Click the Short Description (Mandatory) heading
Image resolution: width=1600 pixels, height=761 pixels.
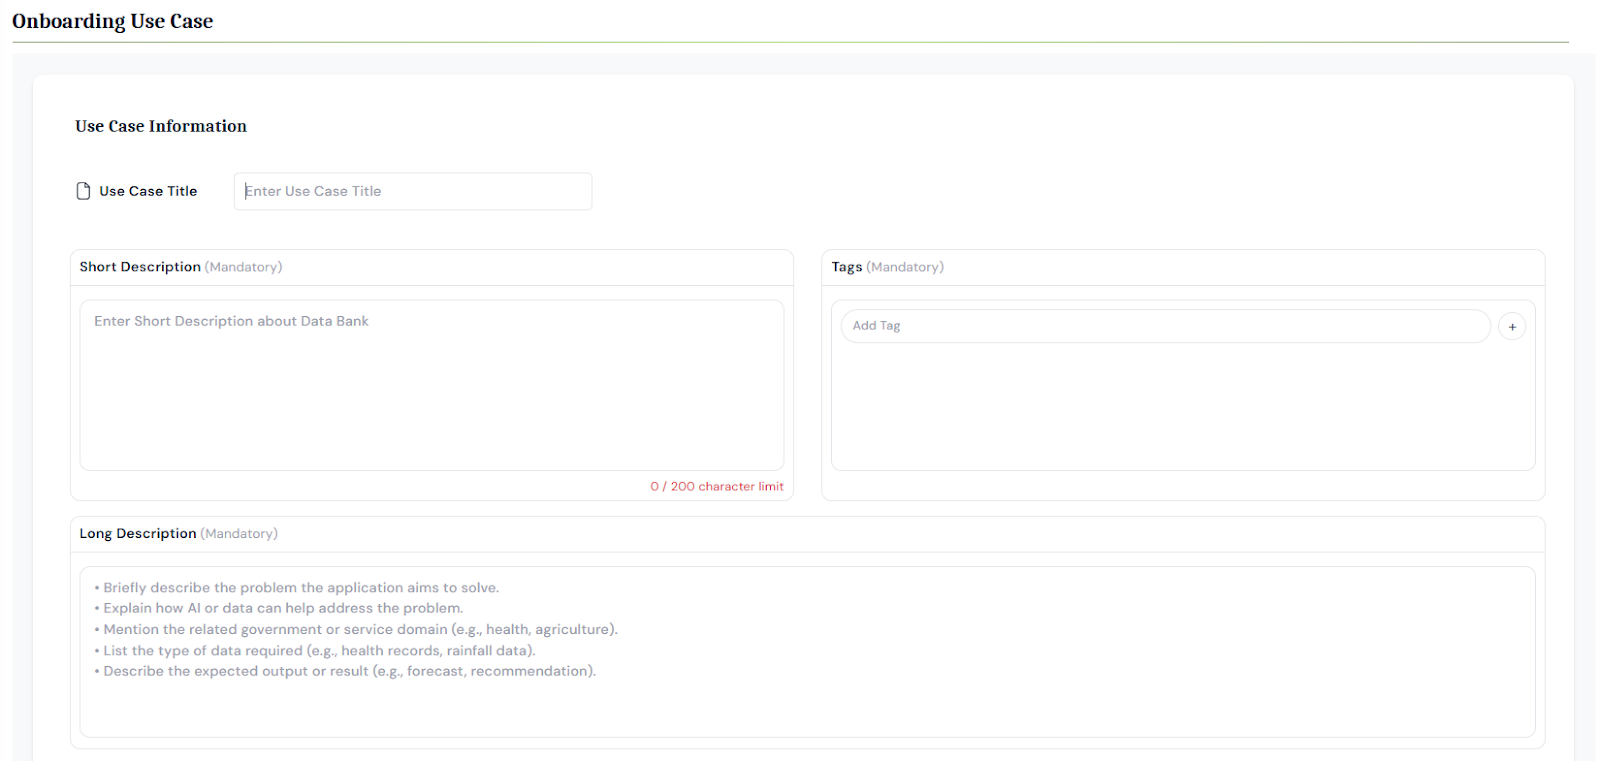pyautogui.click(x=181, y=267)
